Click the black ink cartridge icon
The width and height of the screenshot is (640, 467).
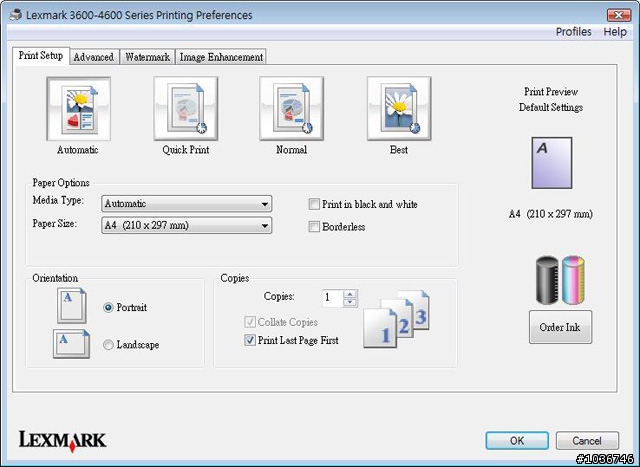click(547, 280)
